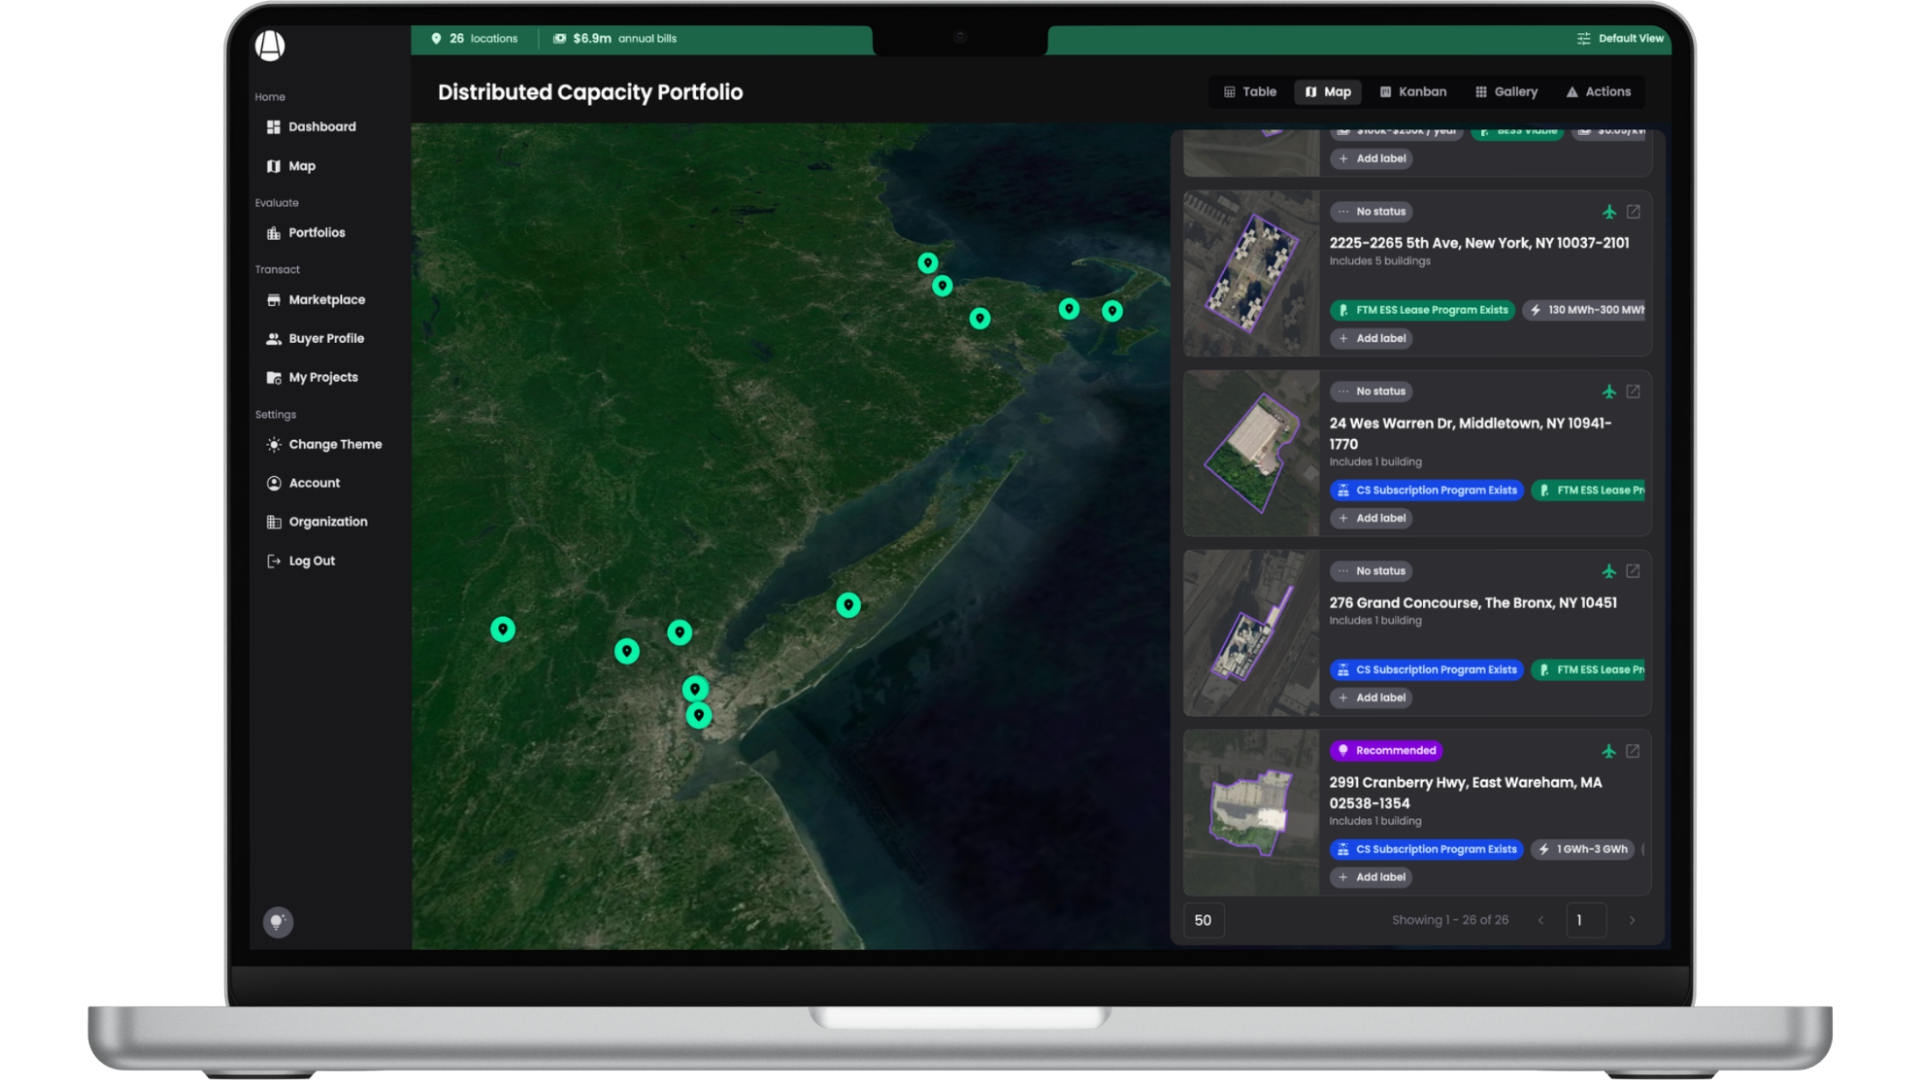Viewport: 1920px width, 1080px height.
Task: Add label to 2991 Cranberry Hwy card
Action: point(1371,878)
